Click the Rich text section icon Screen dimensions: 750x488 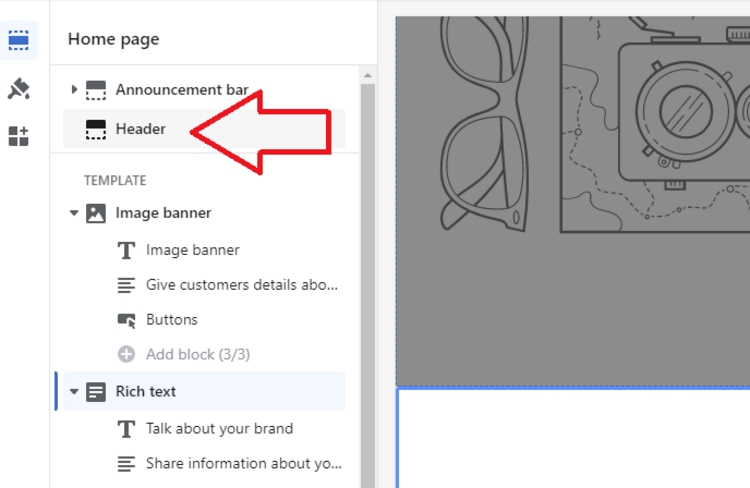tap(96, 392)
